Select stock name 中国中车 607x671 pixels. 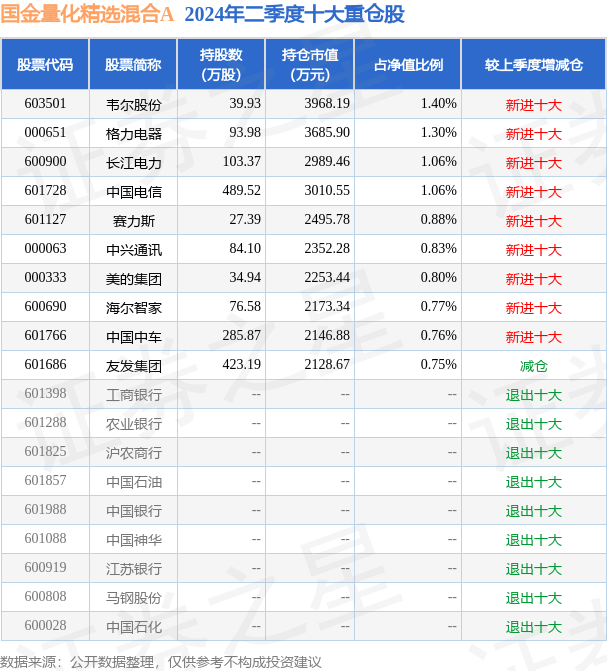pyautogui.click(x=134, y=337)
